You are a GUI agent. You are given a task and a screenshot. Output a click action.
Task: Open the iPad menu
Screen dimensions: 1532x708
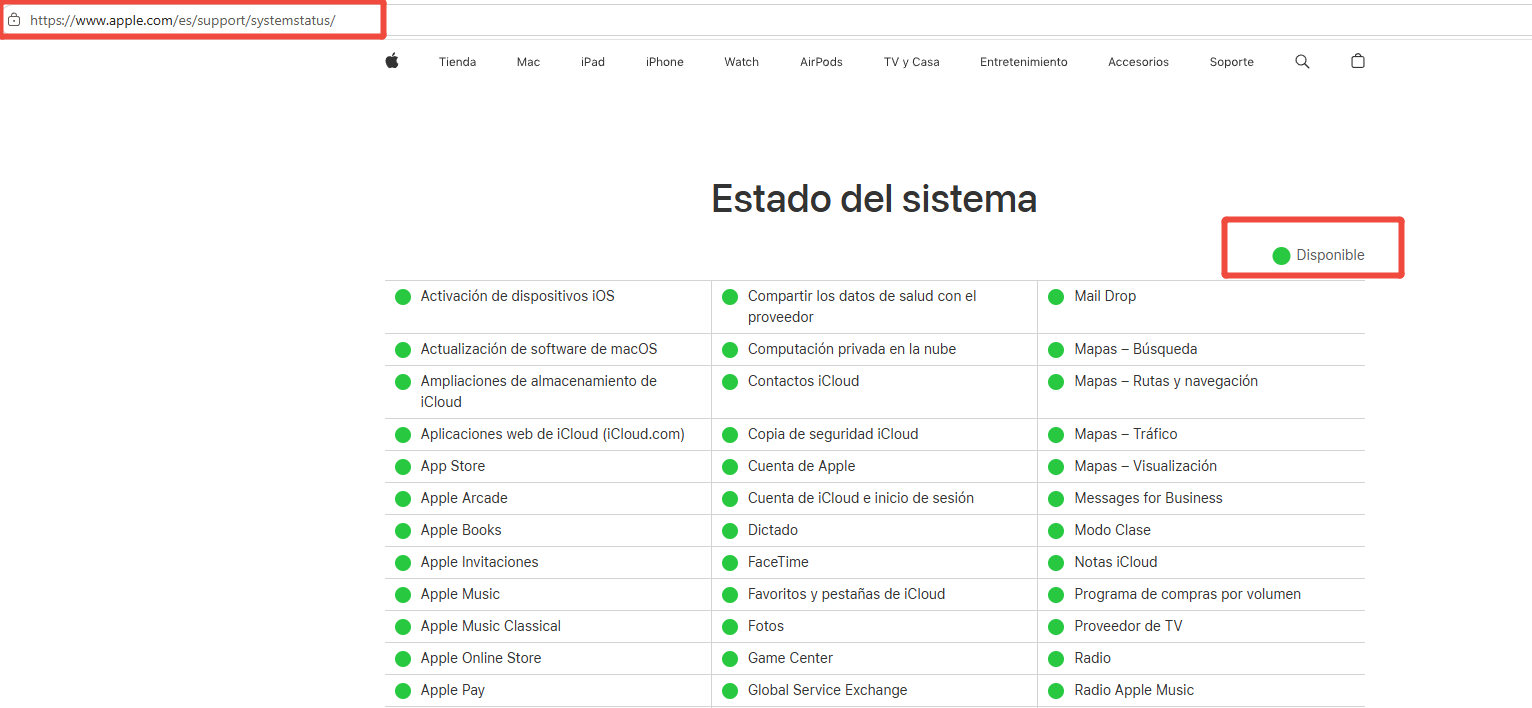tap(593, 62)
